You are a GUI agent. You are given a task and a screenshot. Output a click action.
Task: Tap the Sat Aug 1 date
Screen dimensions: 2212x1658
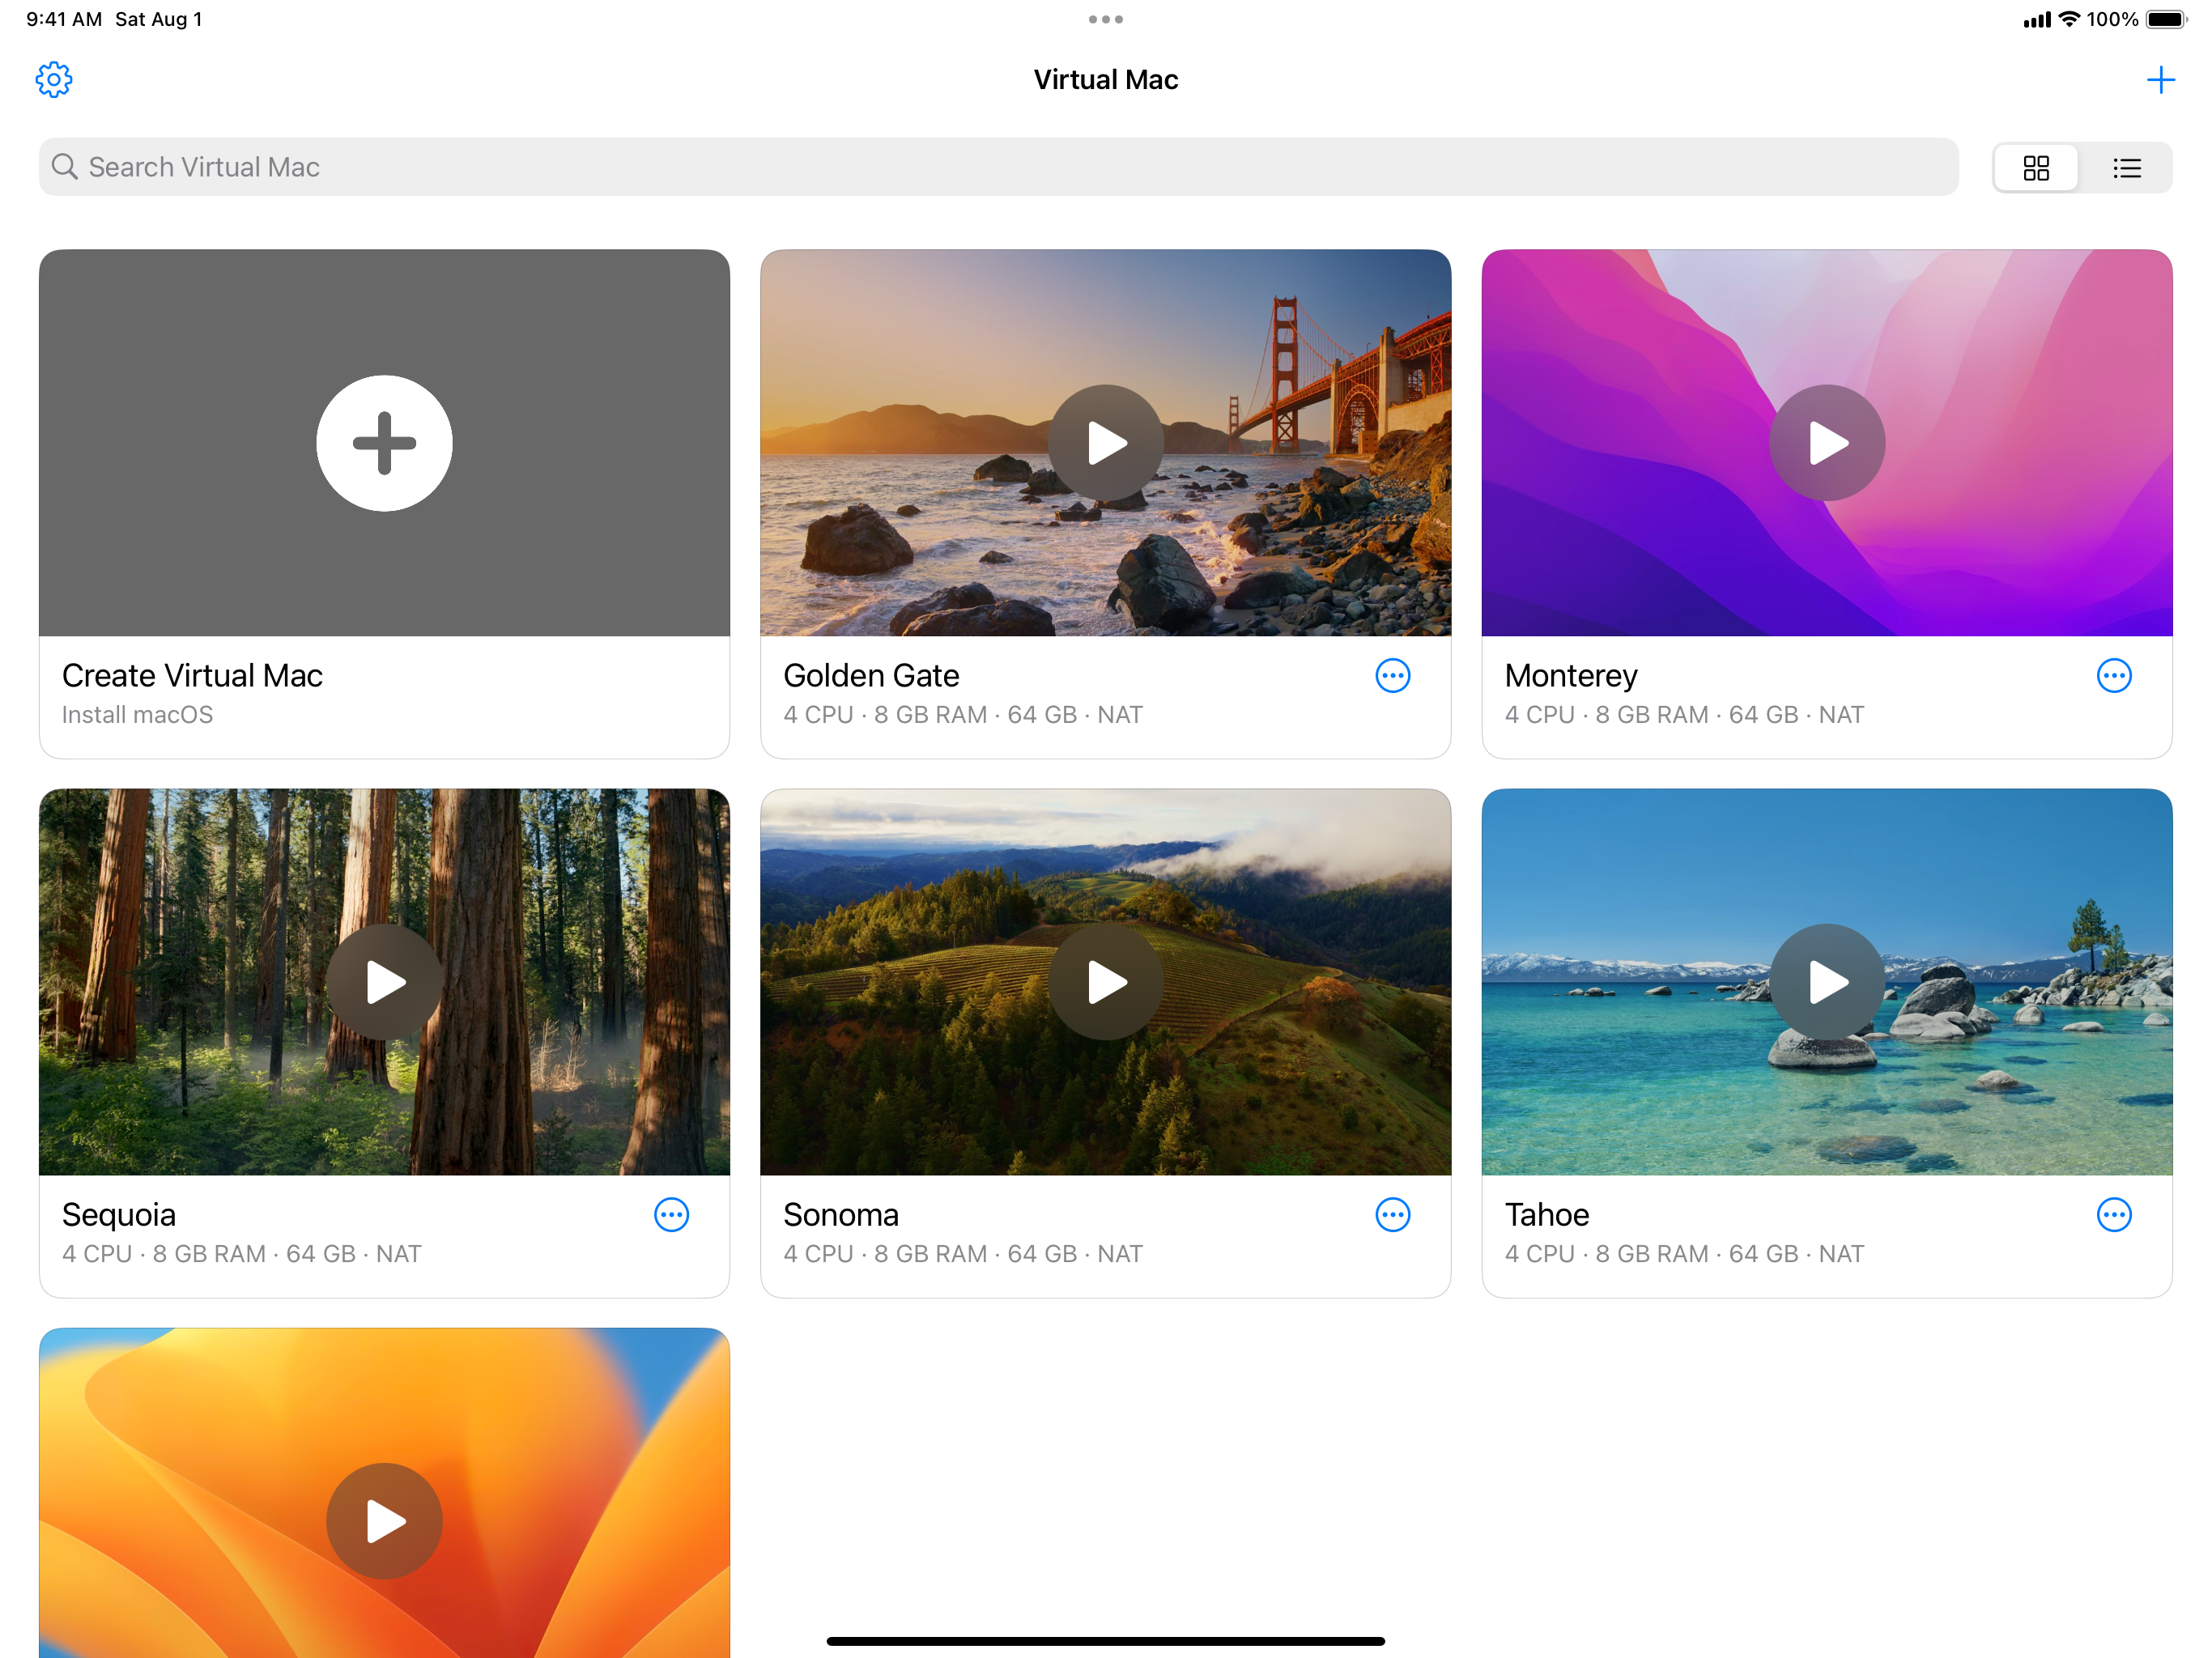[159, 19]
